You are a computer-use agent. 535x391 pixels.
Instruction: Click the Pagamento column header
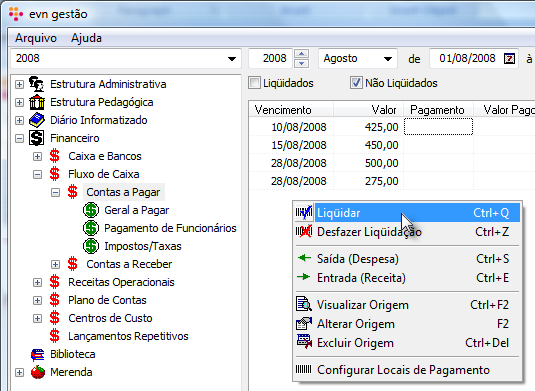tap(438, 110)
